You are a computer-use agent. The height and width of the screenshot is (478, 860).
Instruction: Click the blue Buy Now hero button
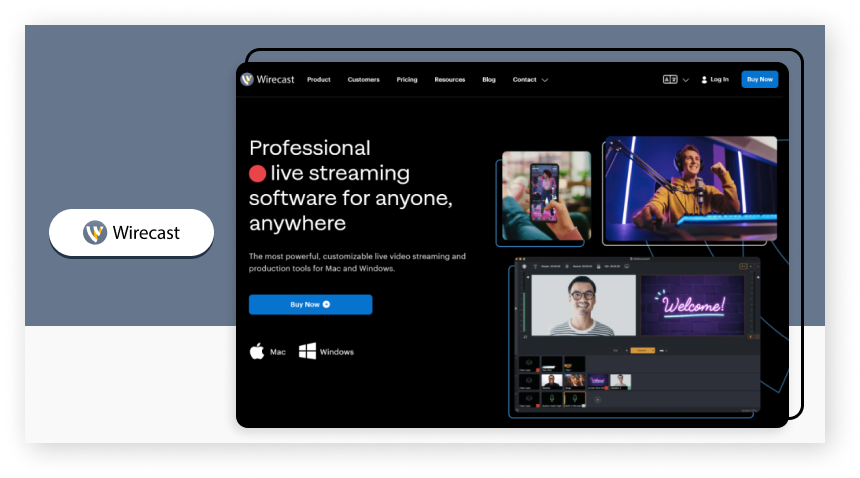[x=310, y=304]
